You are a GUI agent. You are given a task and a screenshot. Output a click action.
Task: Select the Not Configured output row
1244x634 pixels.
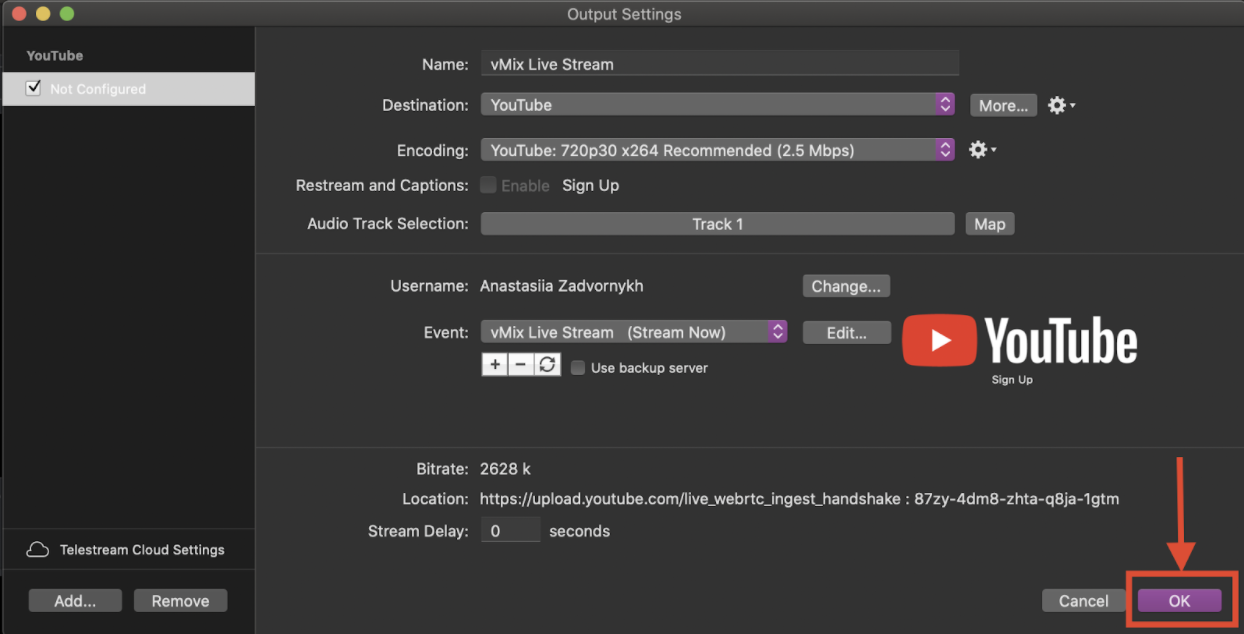(x=128, y=89)
